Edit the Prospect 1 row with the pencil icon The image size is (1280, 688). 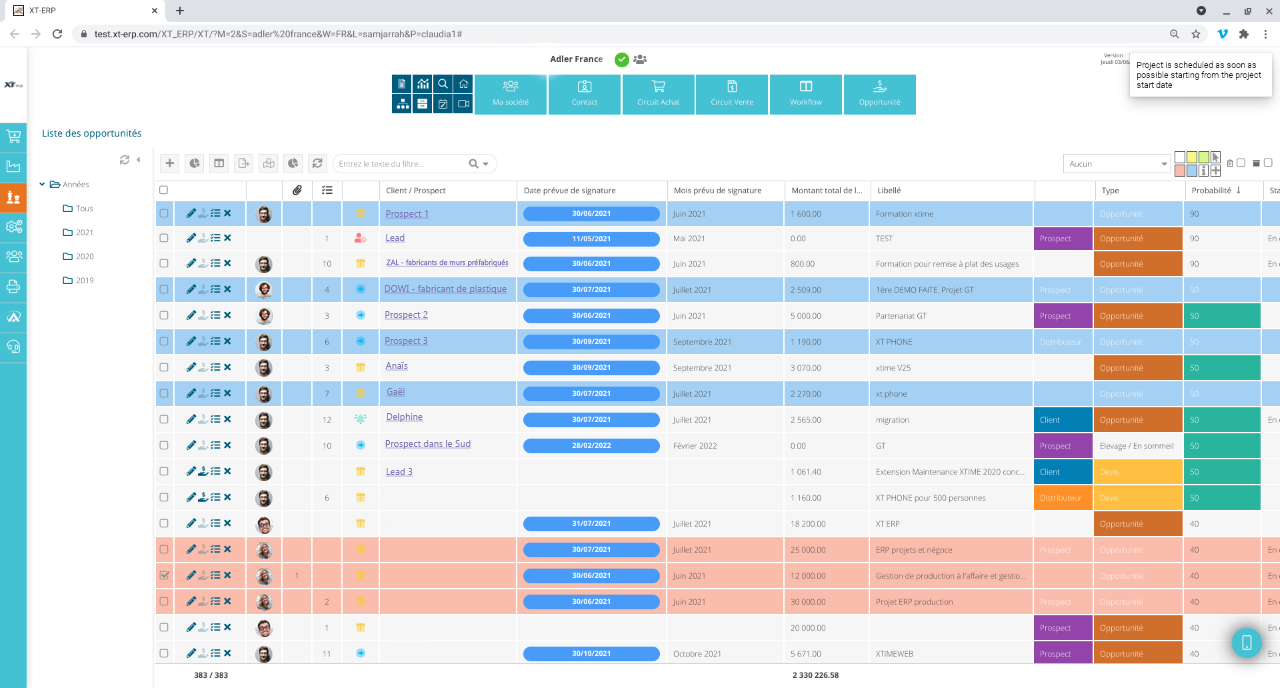(188, 213)
